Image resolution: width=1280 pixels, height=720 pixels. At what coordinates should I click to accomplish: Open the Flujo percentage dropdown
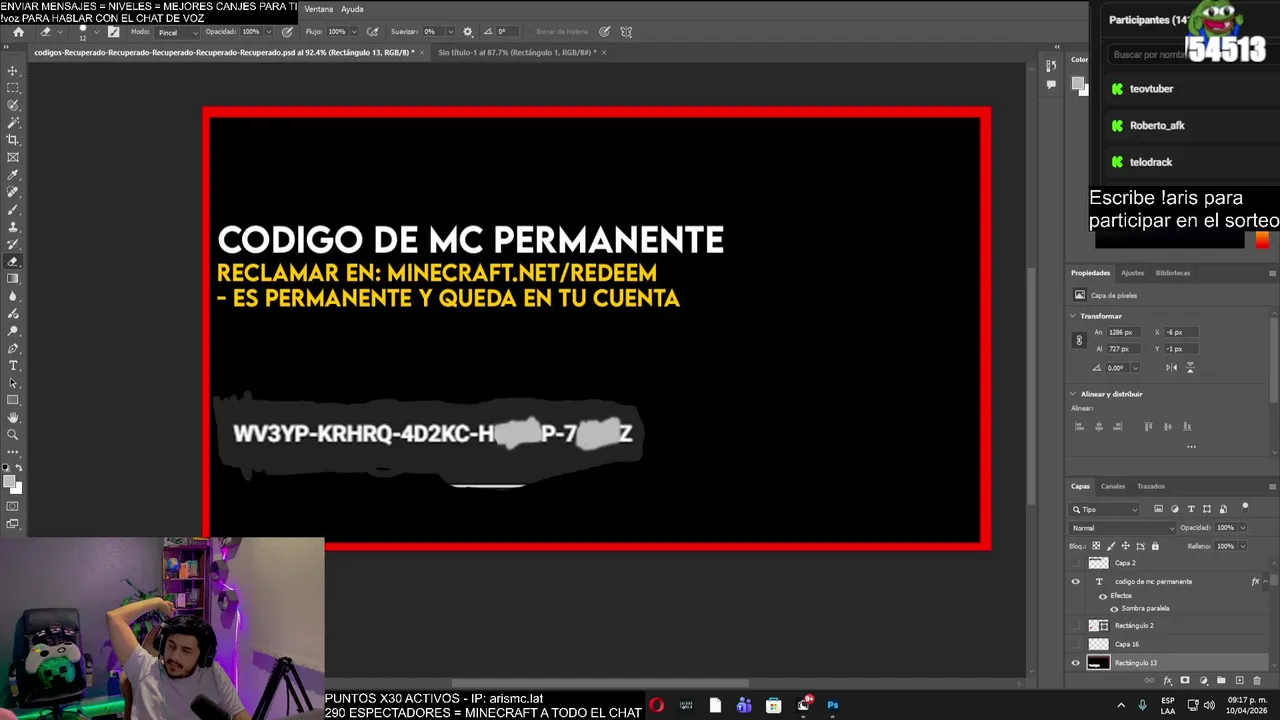point(354,32)
